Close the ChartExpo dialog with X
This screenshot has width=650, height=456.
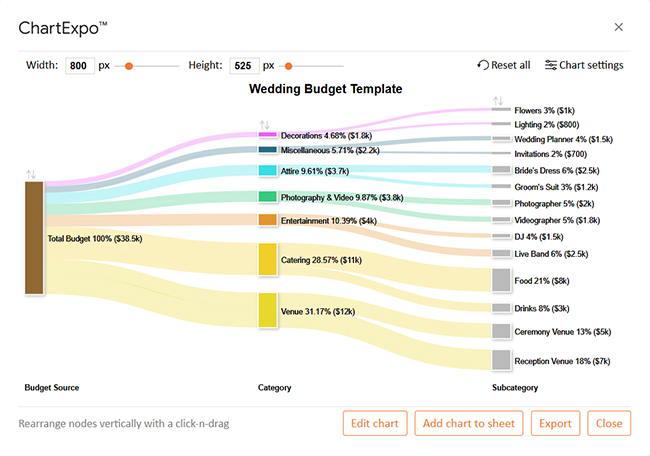618,27
